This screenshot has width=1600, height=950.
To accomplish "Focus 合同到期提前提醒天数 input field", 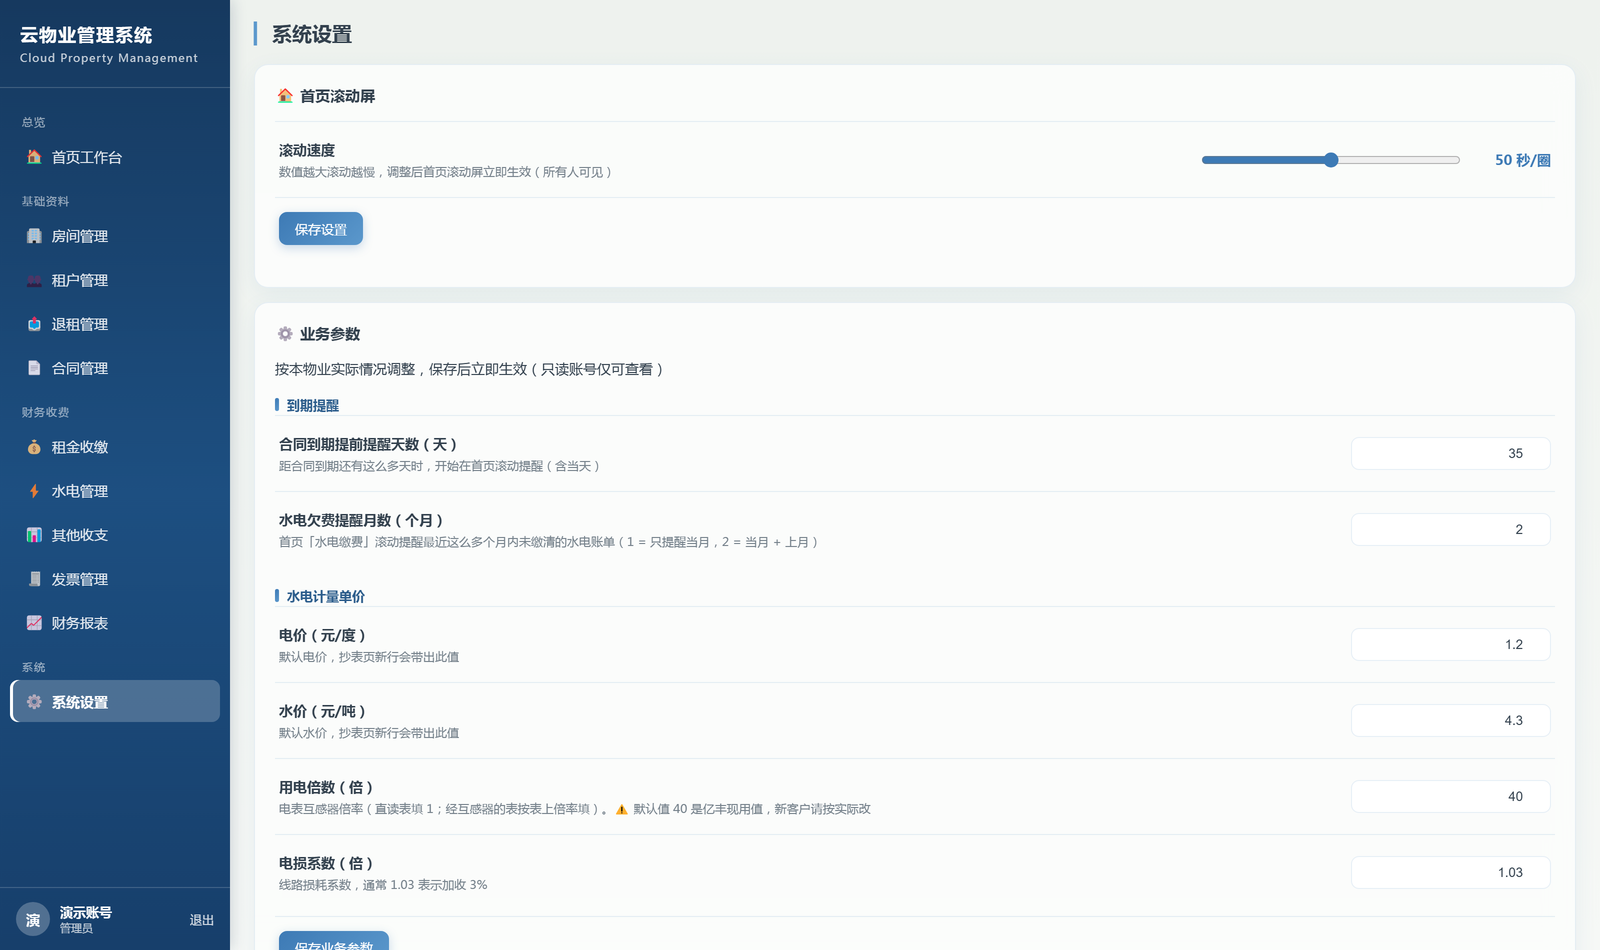I will click(x=1451, y=453).
